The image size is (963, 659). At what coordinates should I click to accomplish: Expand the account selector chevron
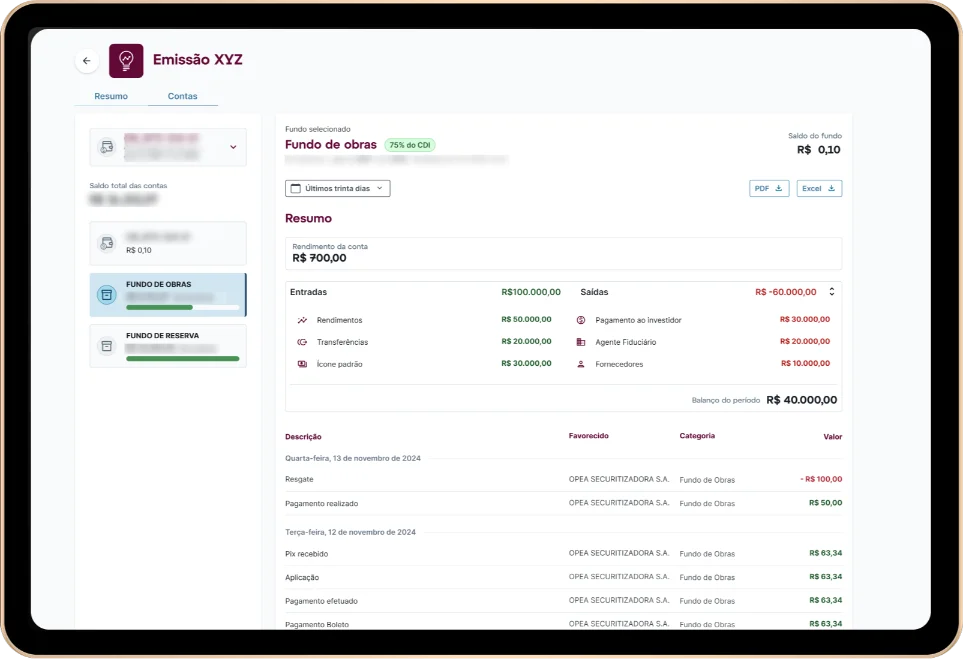233,147
